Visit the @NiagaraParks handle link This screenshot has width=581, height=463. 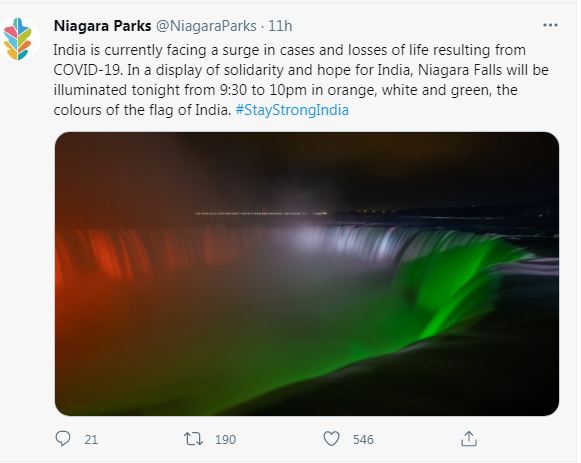pyautogui.click(x=206, y=26)
